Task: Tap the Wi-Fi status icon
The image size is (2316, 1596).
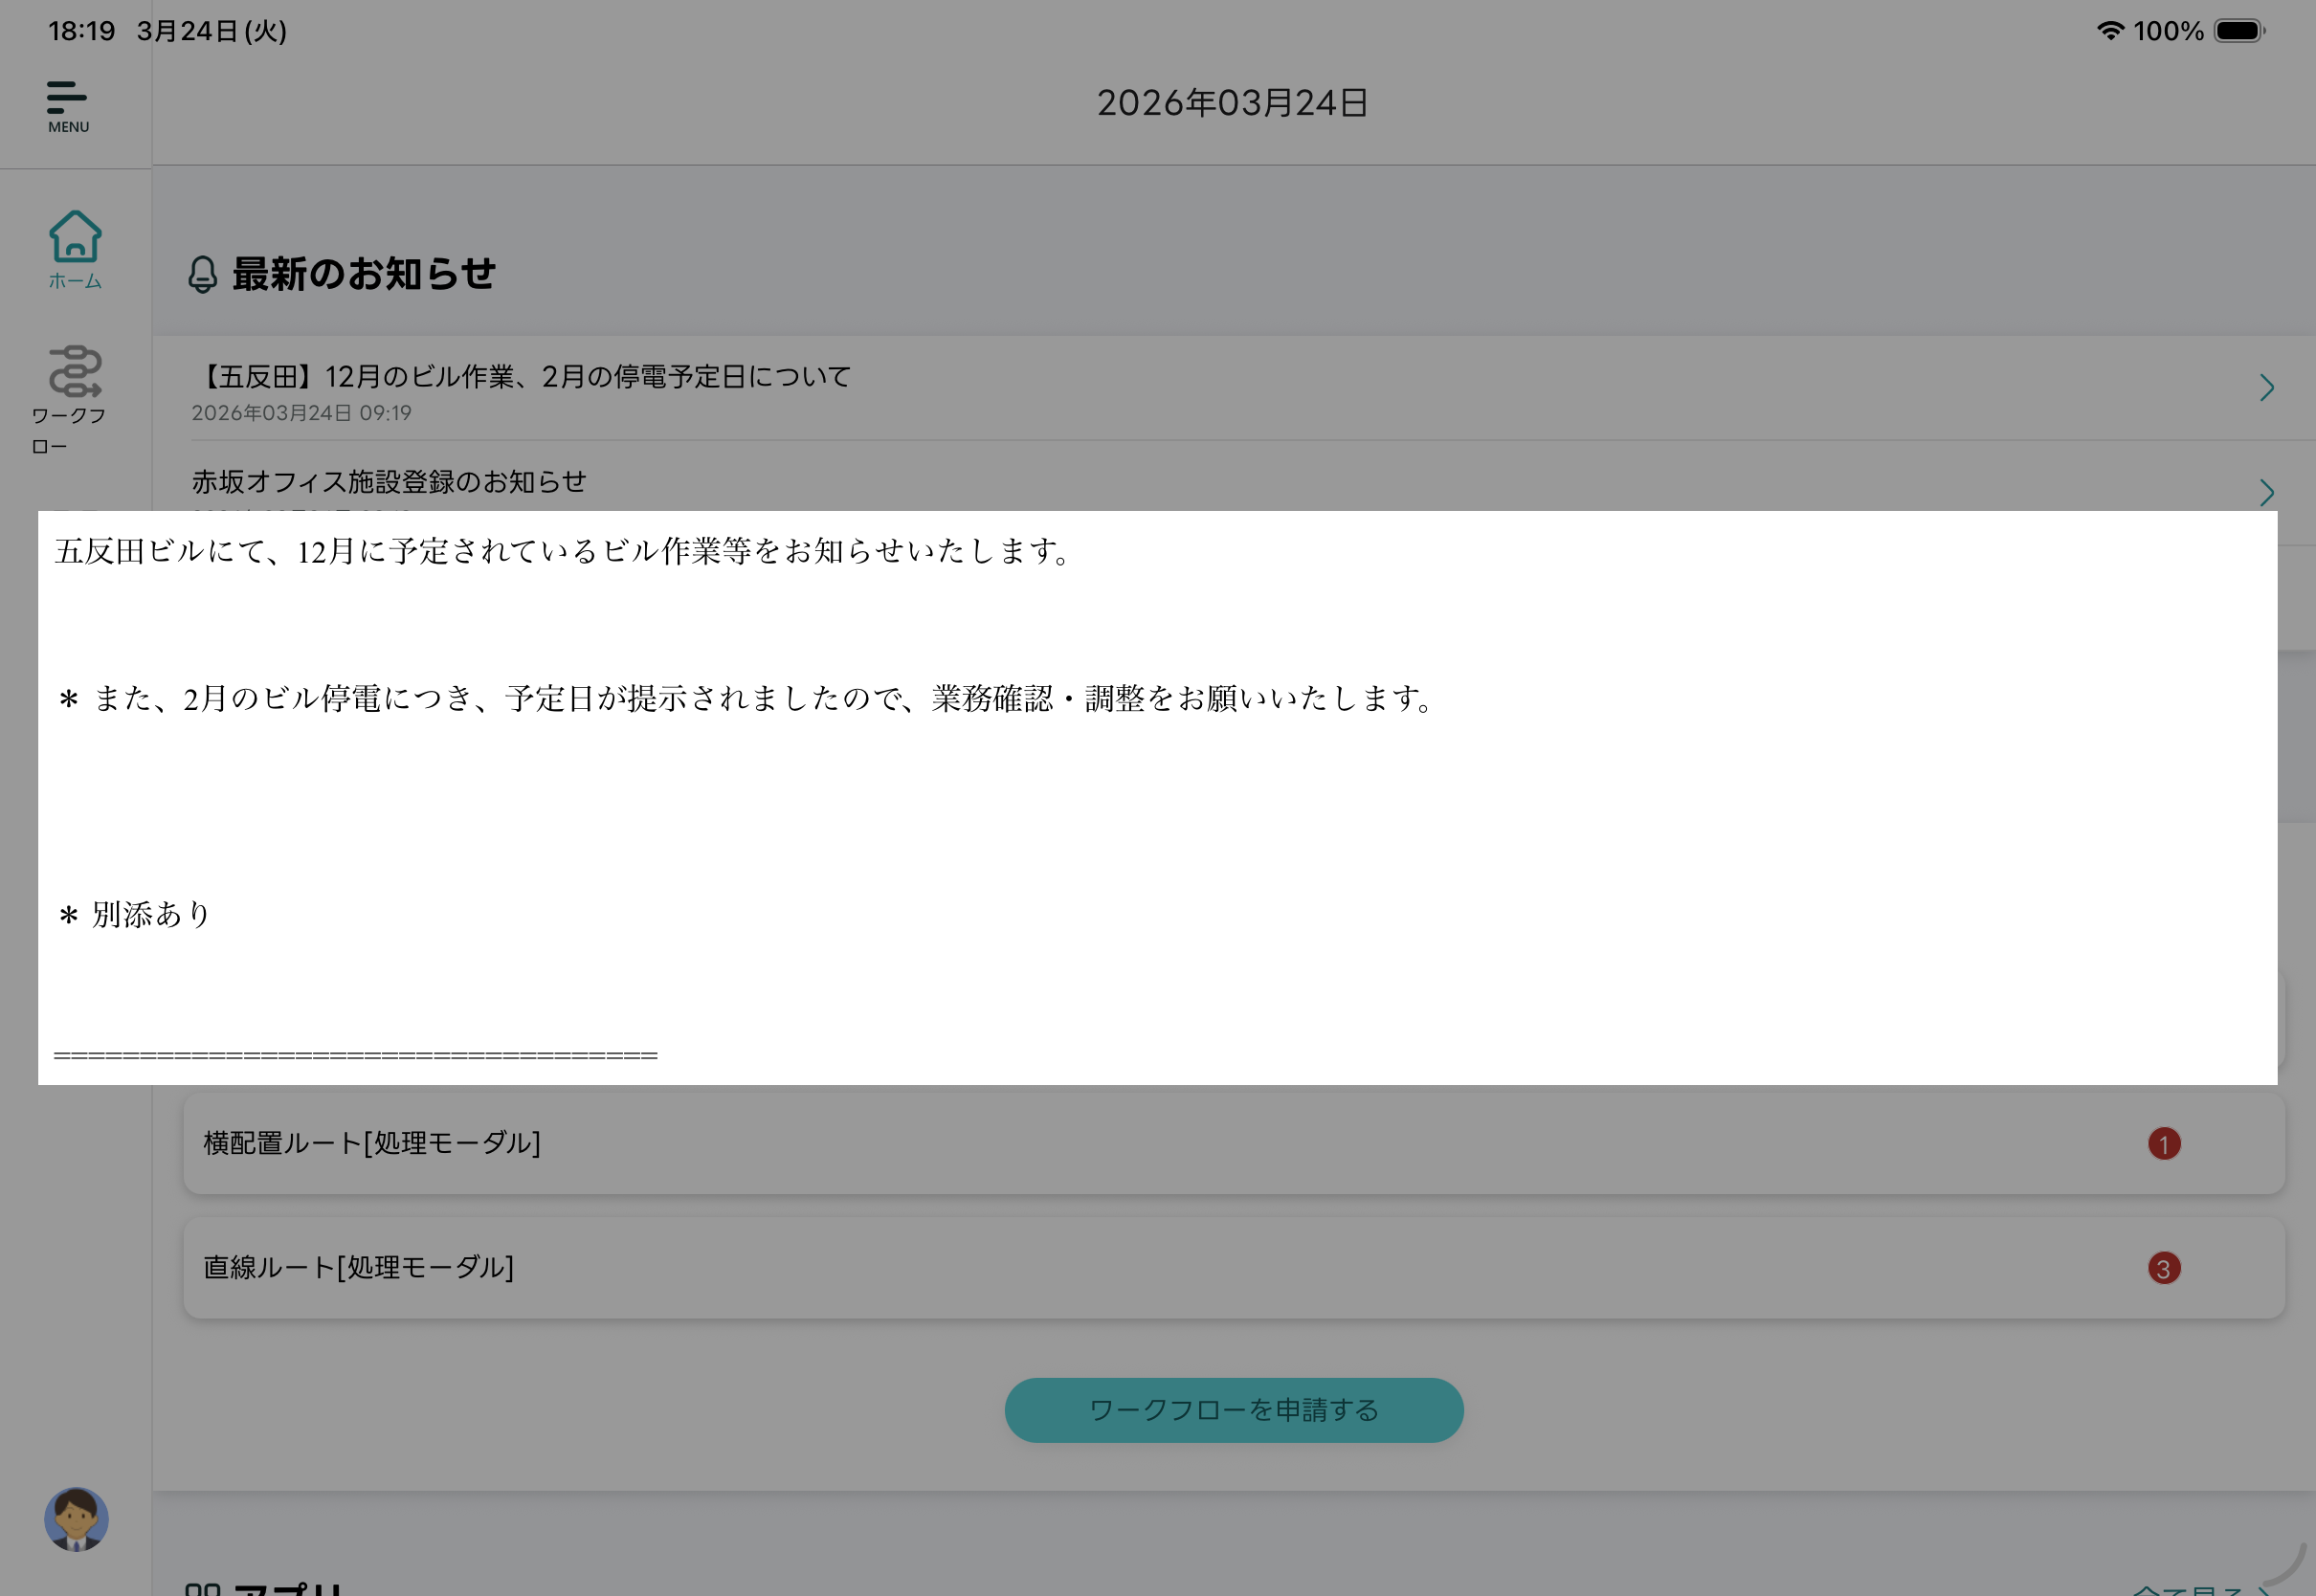Action: click(2109, 31)
